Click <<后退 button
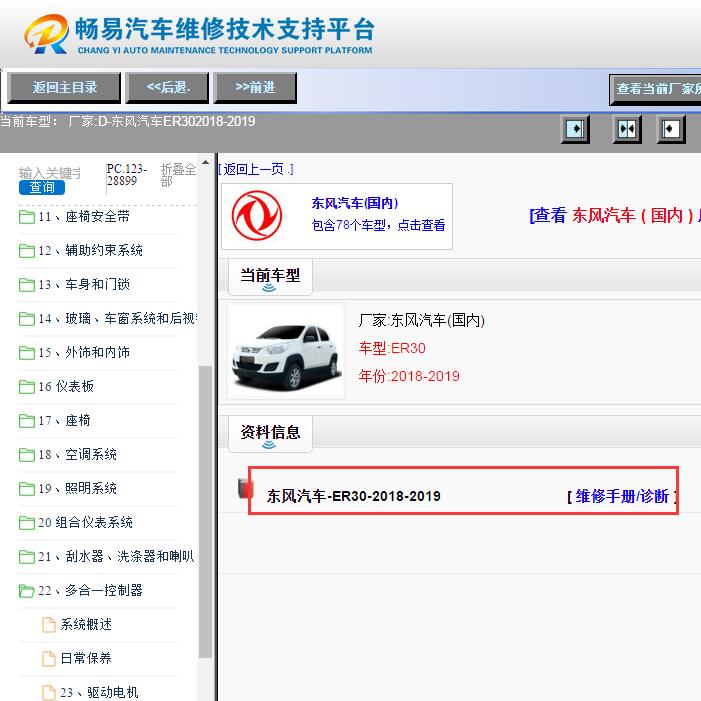This screenshot has height=701, width=701. coord(168,88)
